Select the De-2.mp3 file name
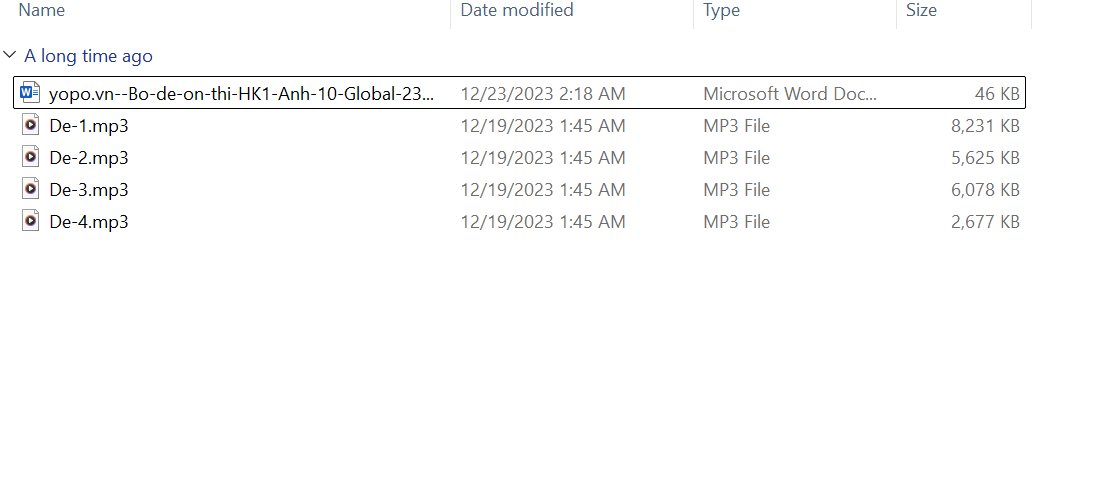Image resolution: width=1113 pixels, height=478 pixels. point(89,158)
